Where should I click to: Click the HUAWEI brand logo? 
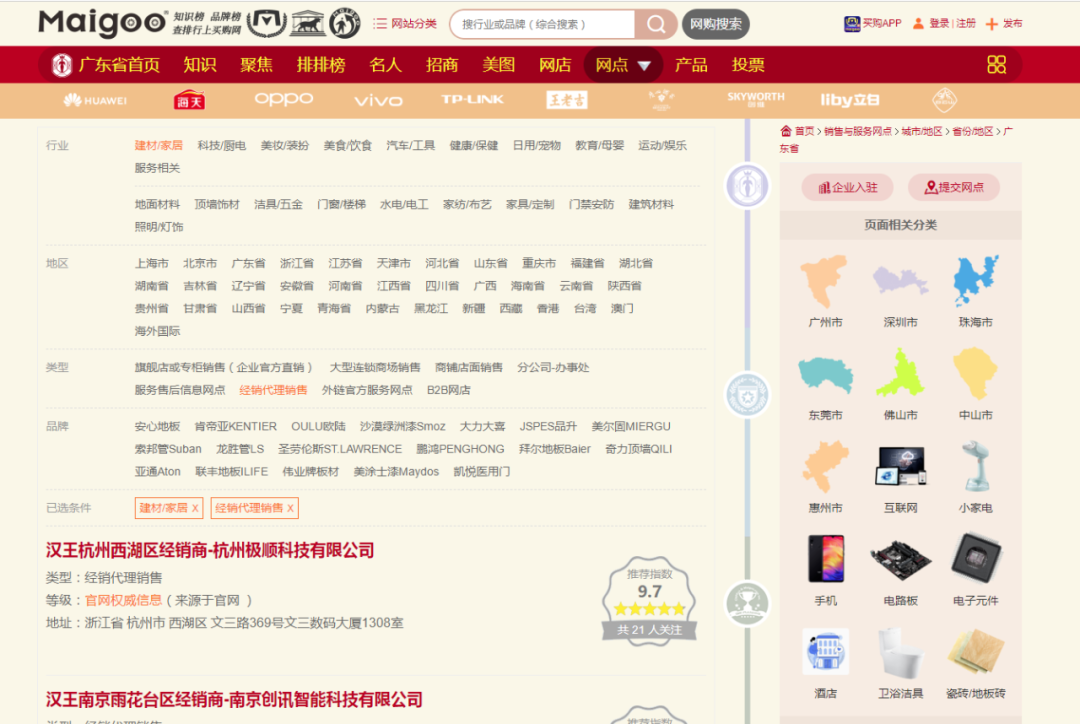click(96, 101)
